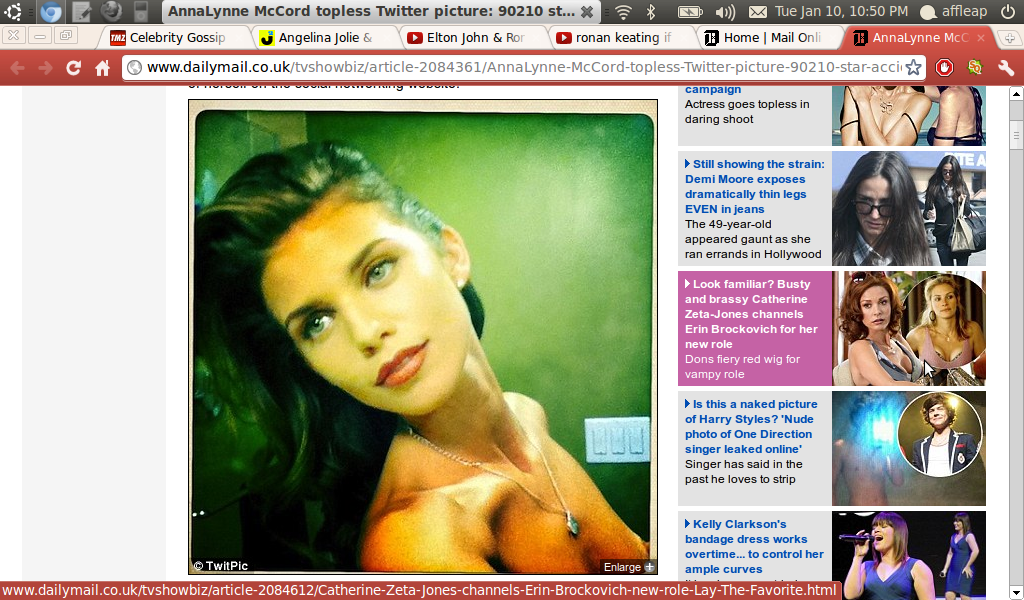Launch Firefox from the top panel
The image size is (1024, 600).
click(x=111, y=11)
